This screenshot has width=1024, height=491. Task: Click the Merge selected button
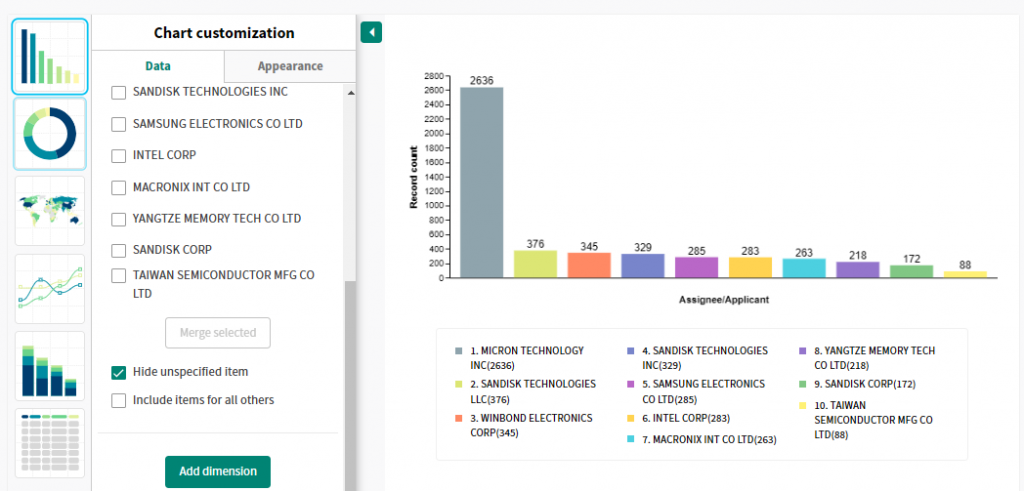pyautogui.click(x=217, y=333)
